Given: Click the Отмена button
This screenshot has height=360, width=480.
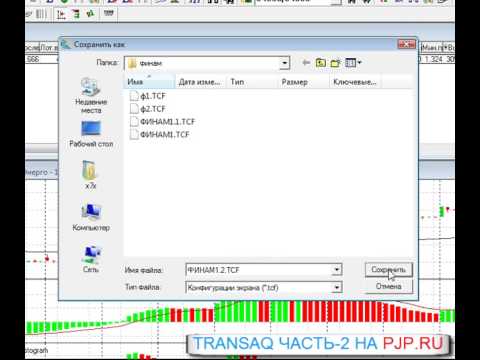Looking at the screenshot, I should coord(388,286).
